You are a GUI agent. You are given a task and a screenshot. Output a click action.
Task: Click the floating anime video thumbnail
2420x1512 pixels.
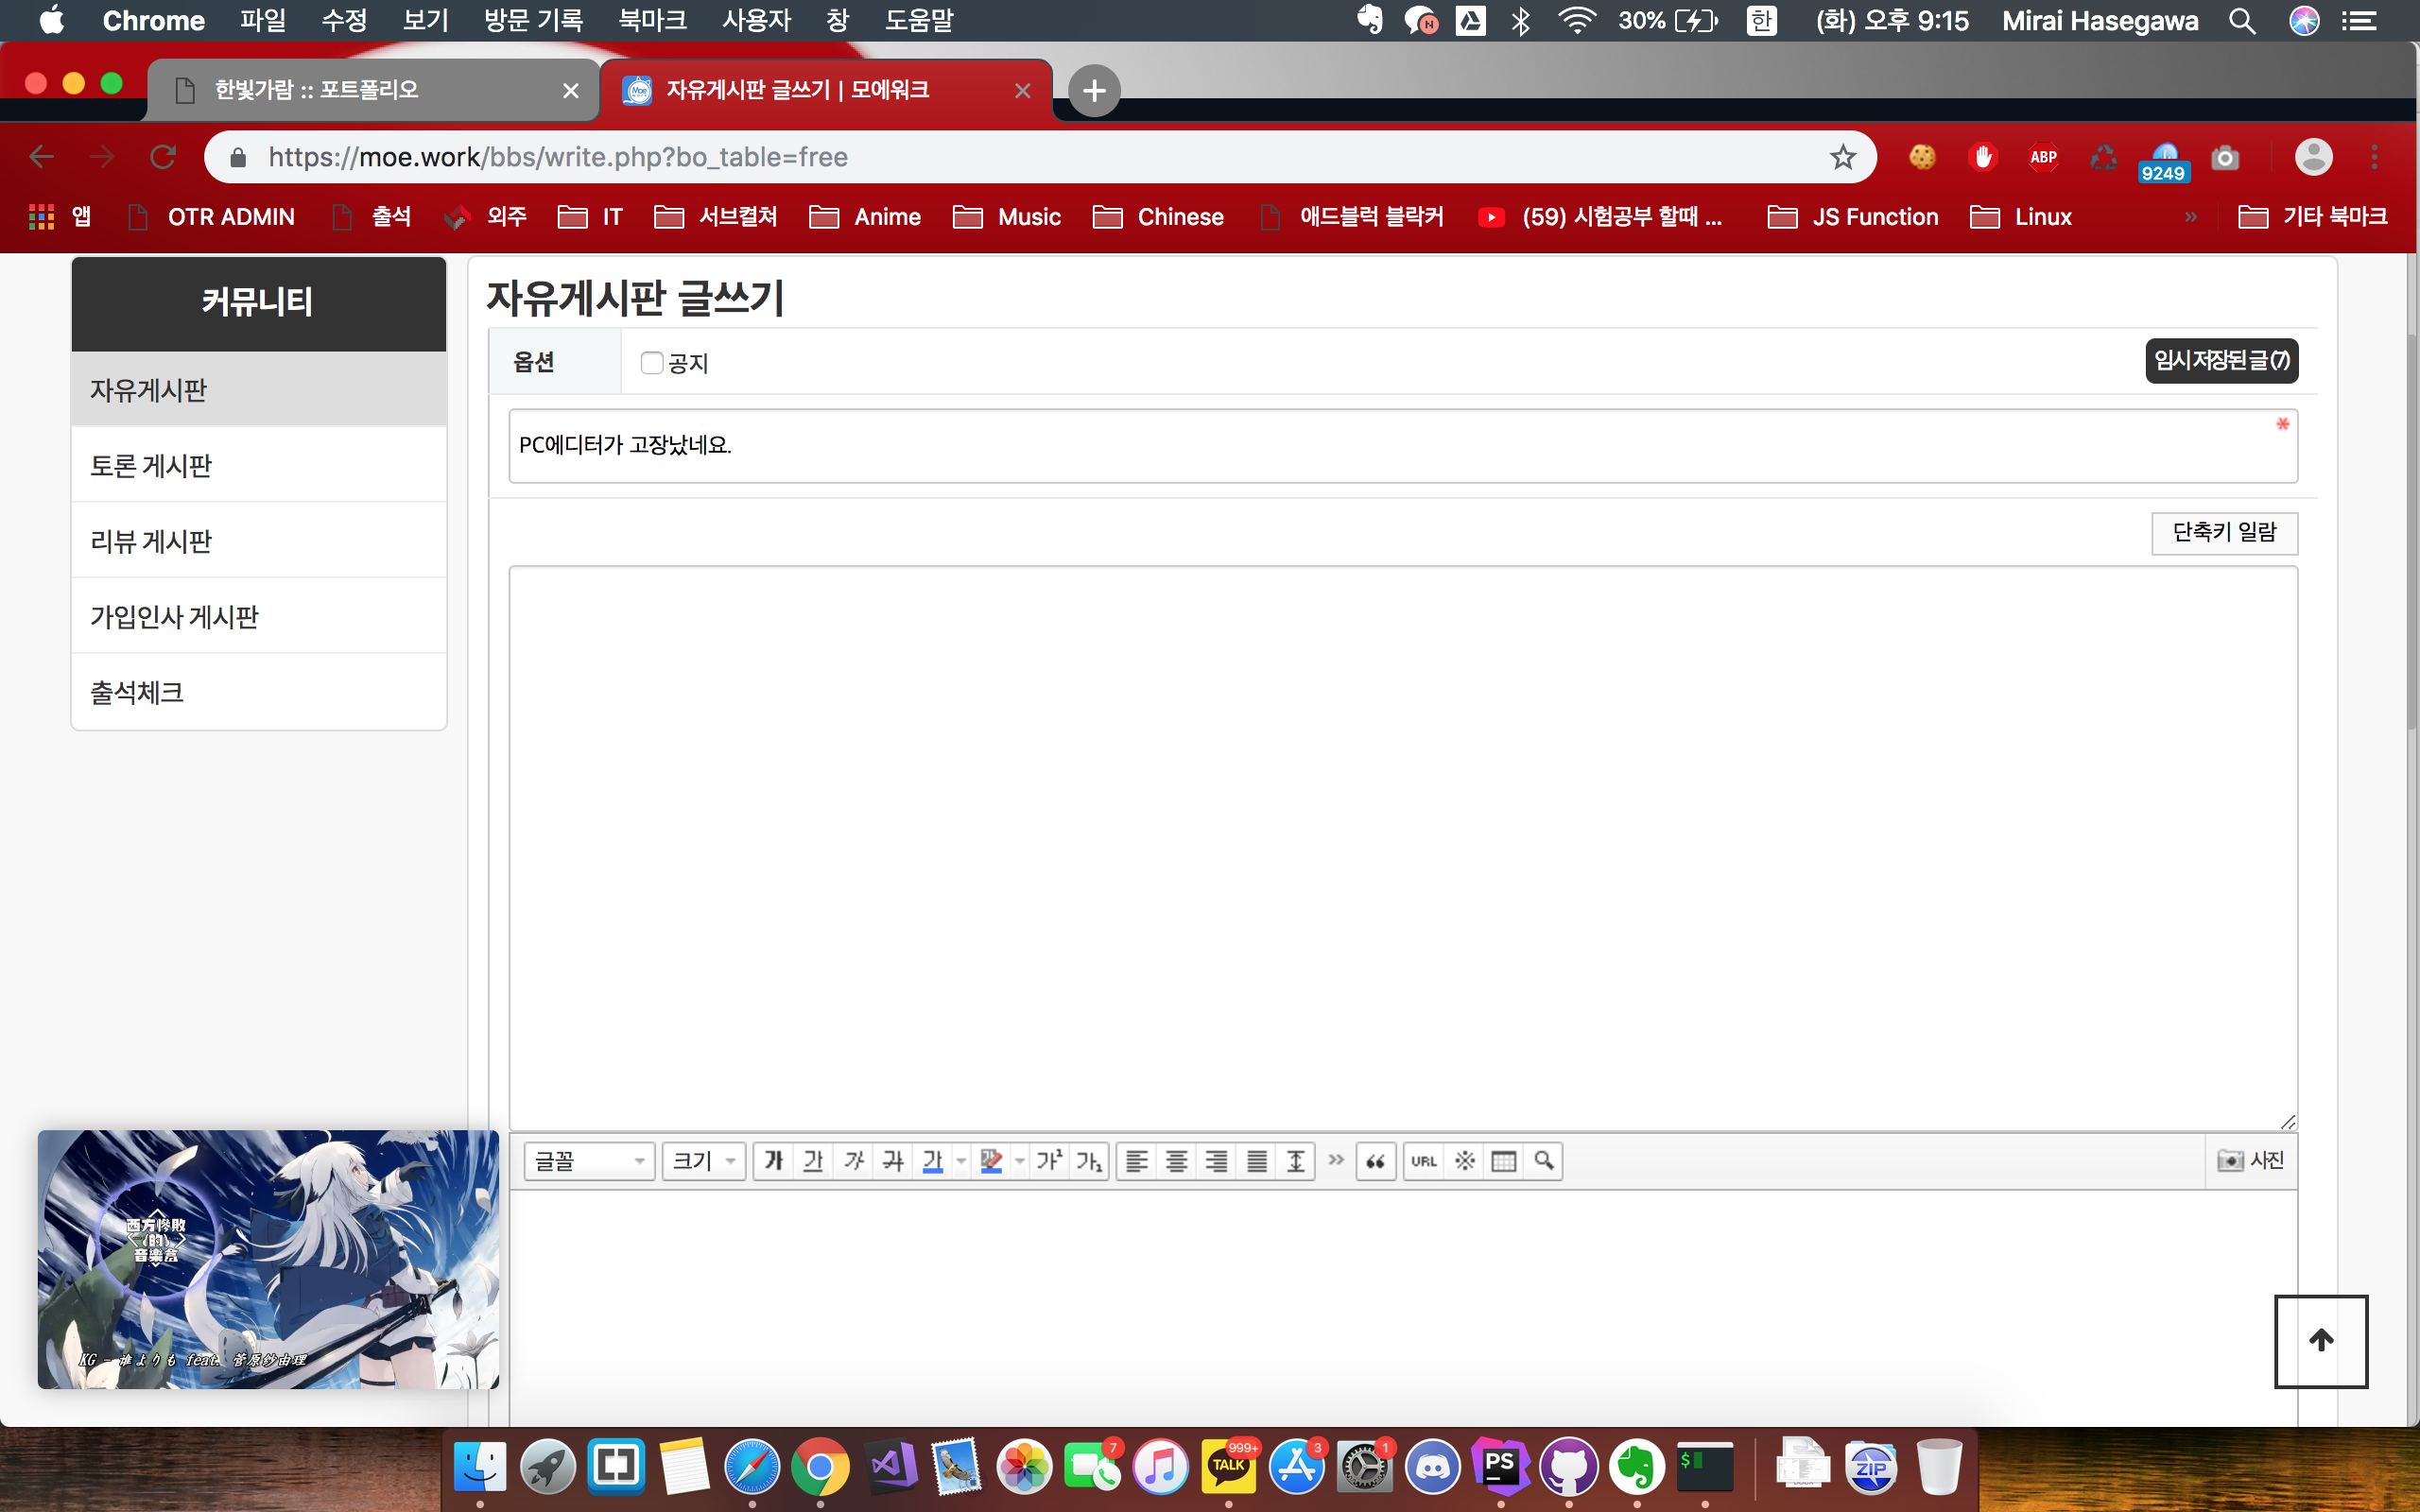coord(268,1259)
